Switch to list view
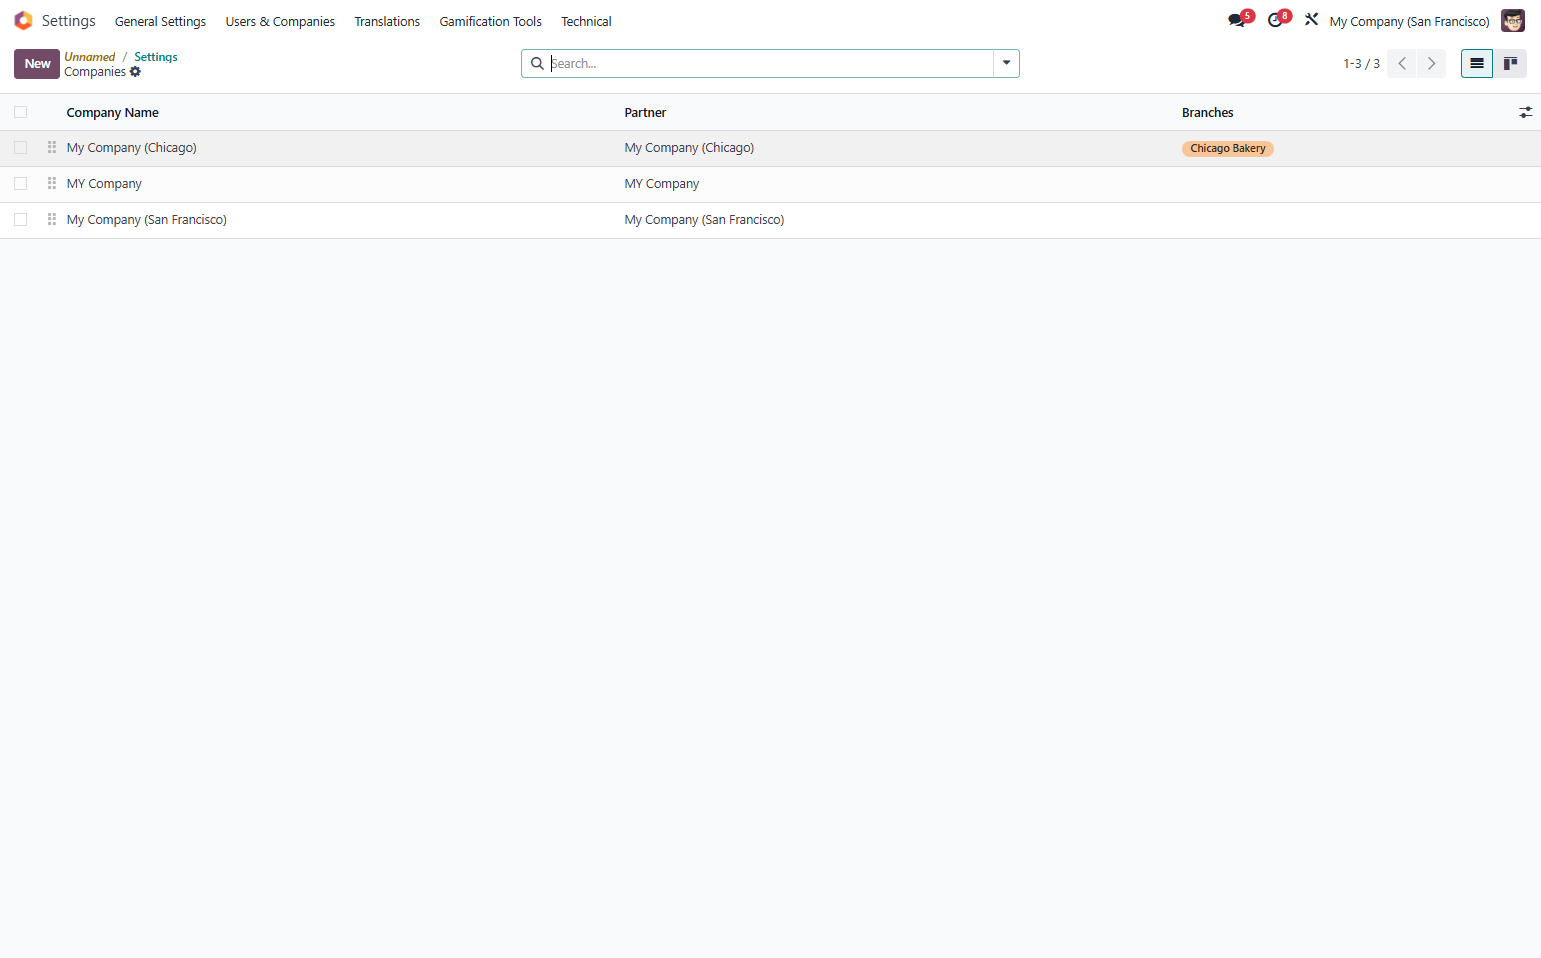 1477,64
